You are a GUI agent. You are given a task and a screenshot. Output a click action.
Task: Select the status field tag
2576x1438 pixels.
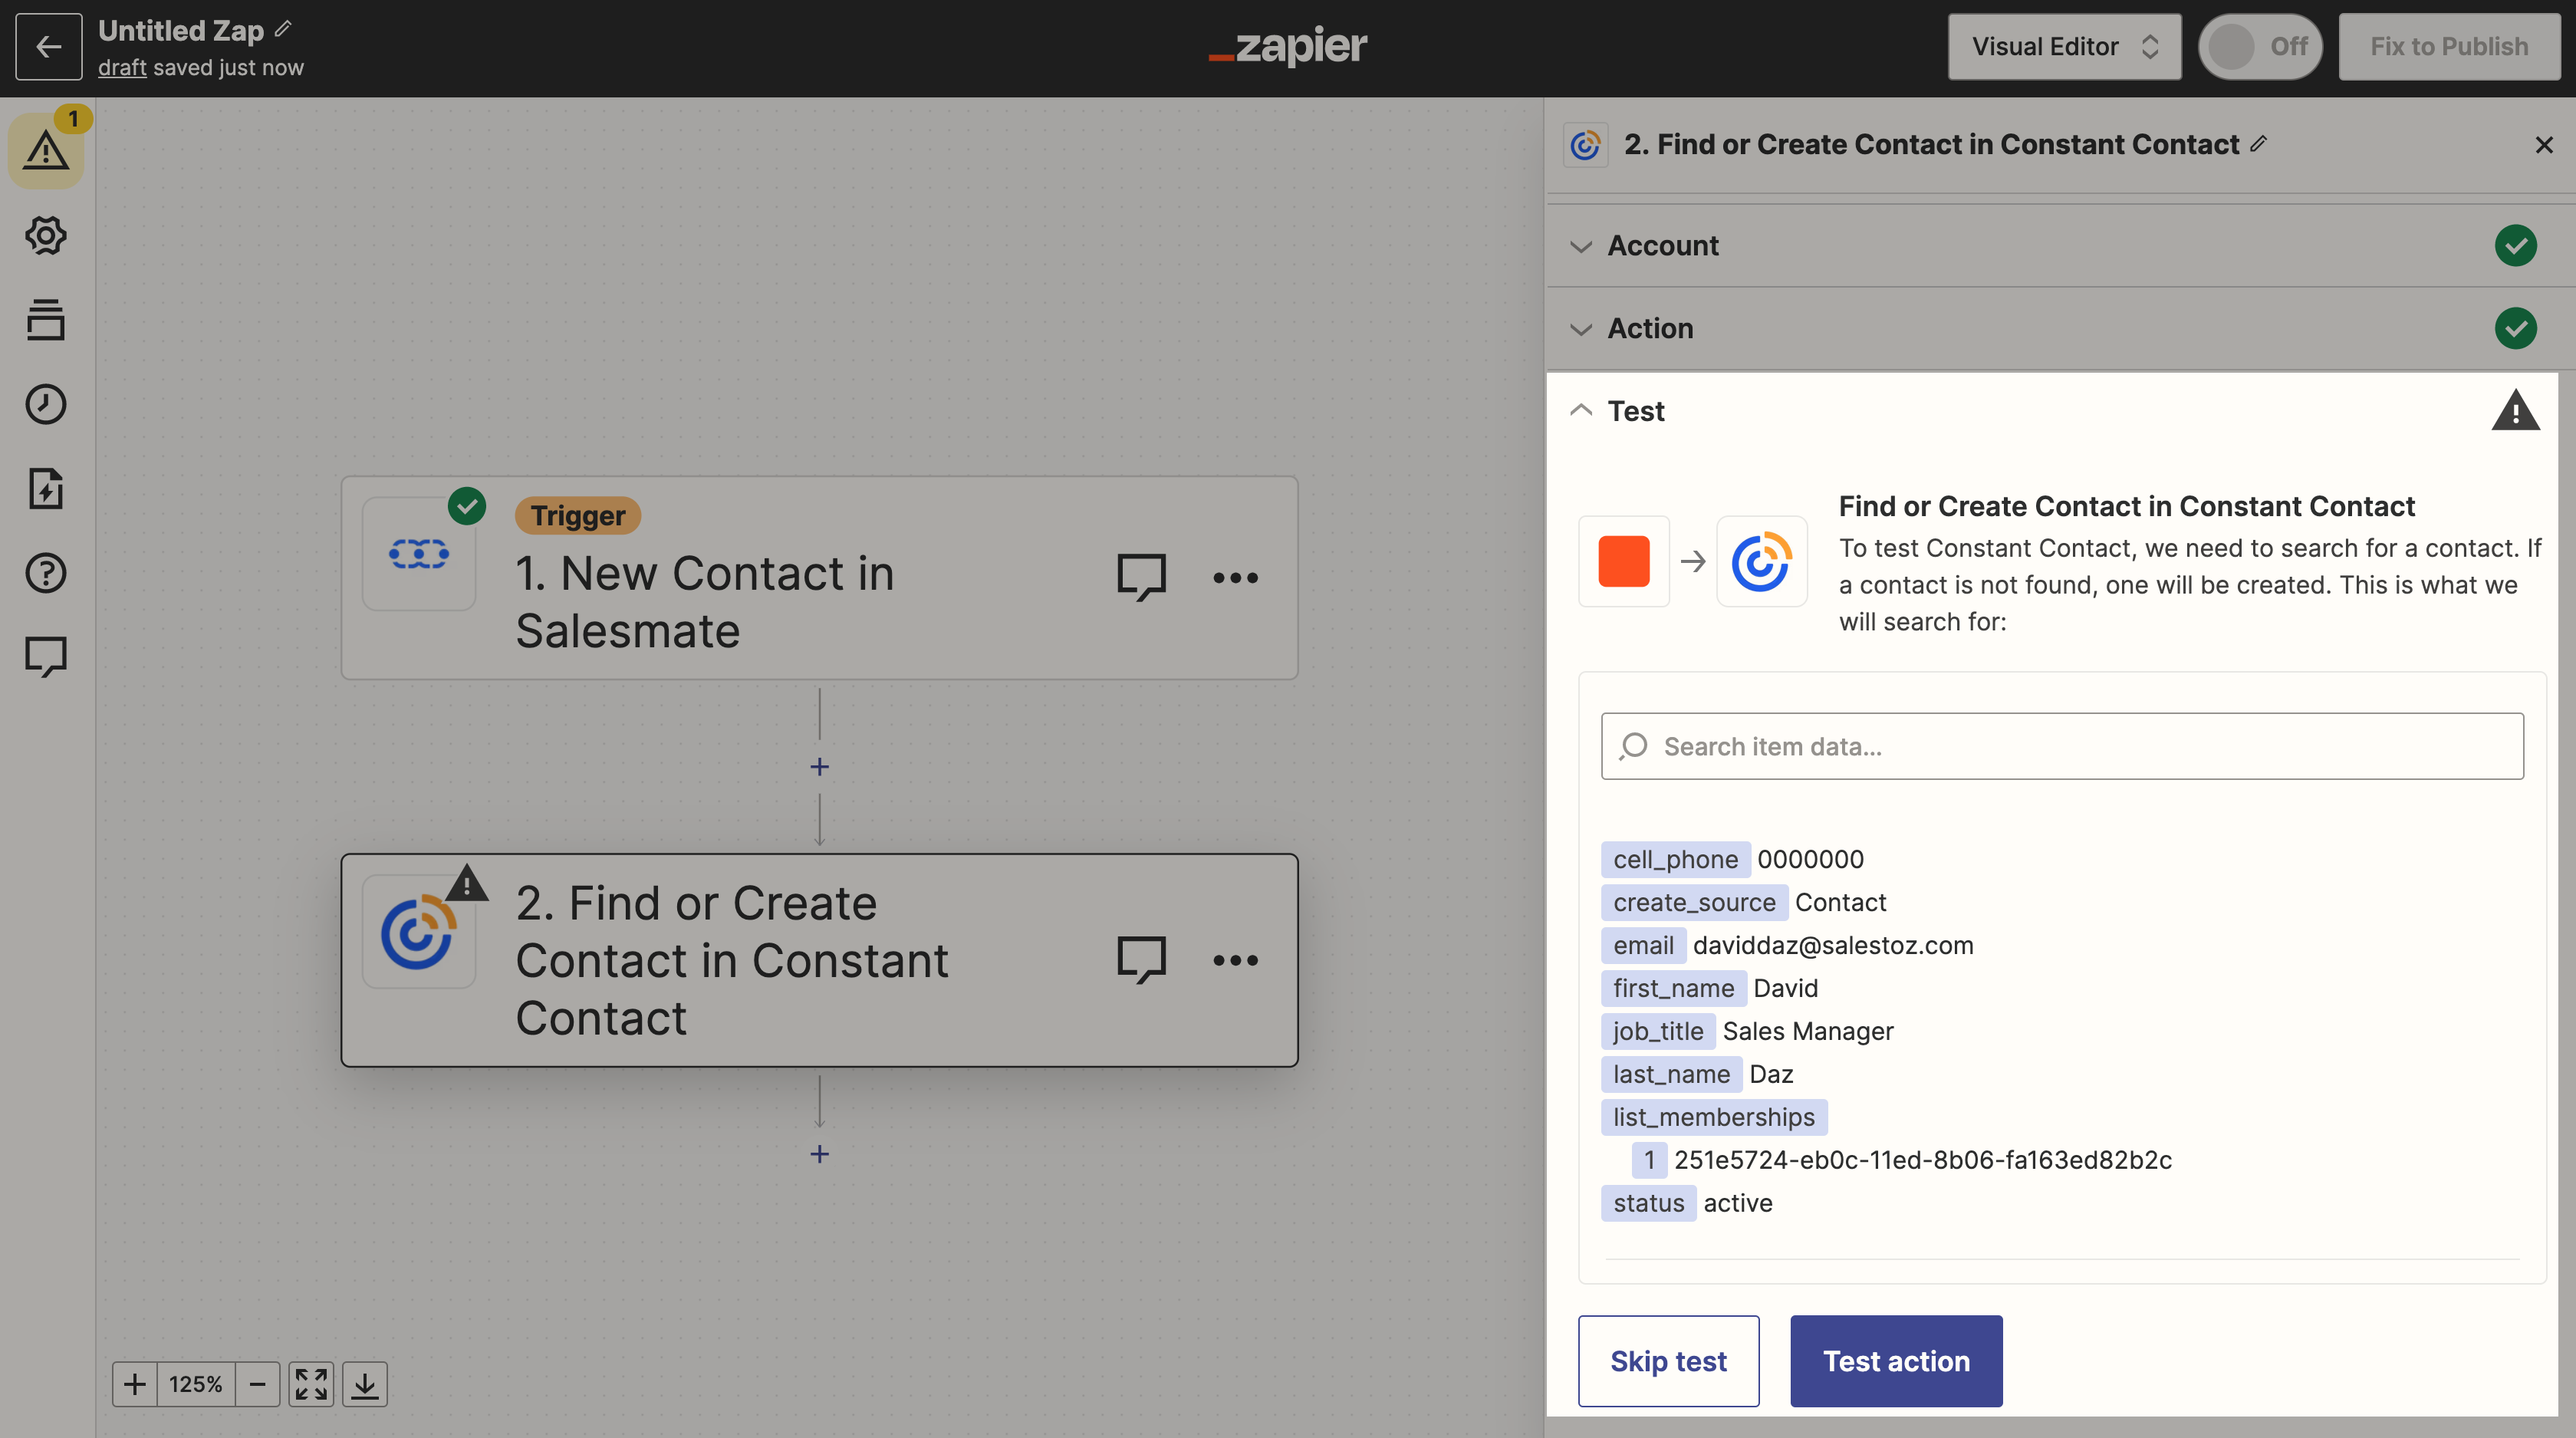[1648, 1203]
